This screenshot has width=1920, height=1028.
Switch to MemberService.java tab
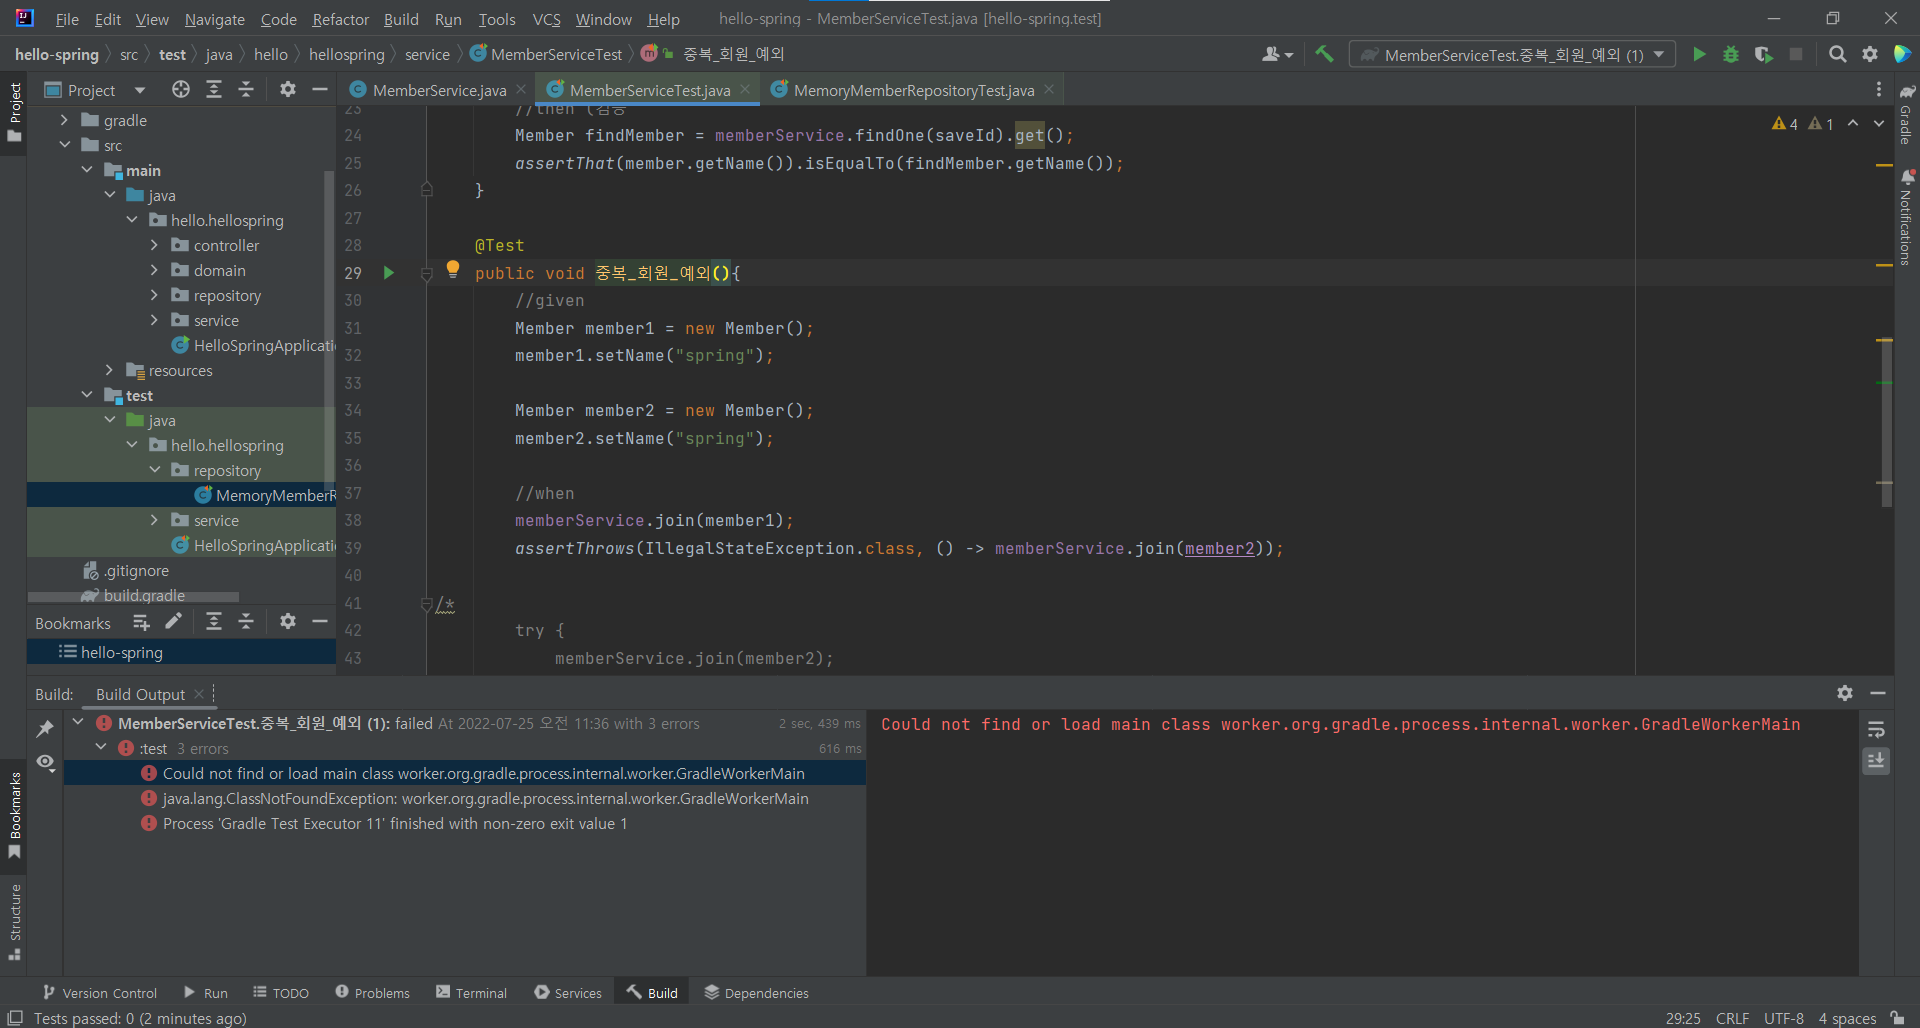point(438,90)
